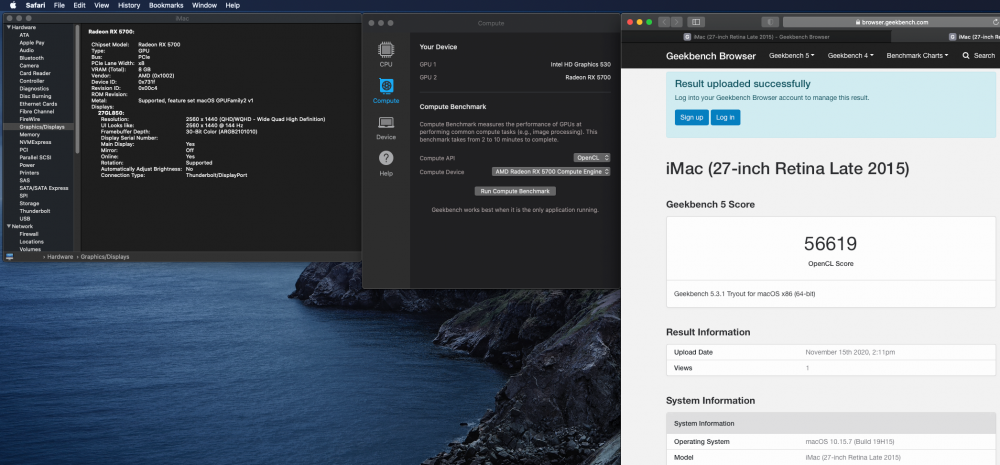
Task: Select NVMExpress in the Hardware list
Action: tap(35, 142)
